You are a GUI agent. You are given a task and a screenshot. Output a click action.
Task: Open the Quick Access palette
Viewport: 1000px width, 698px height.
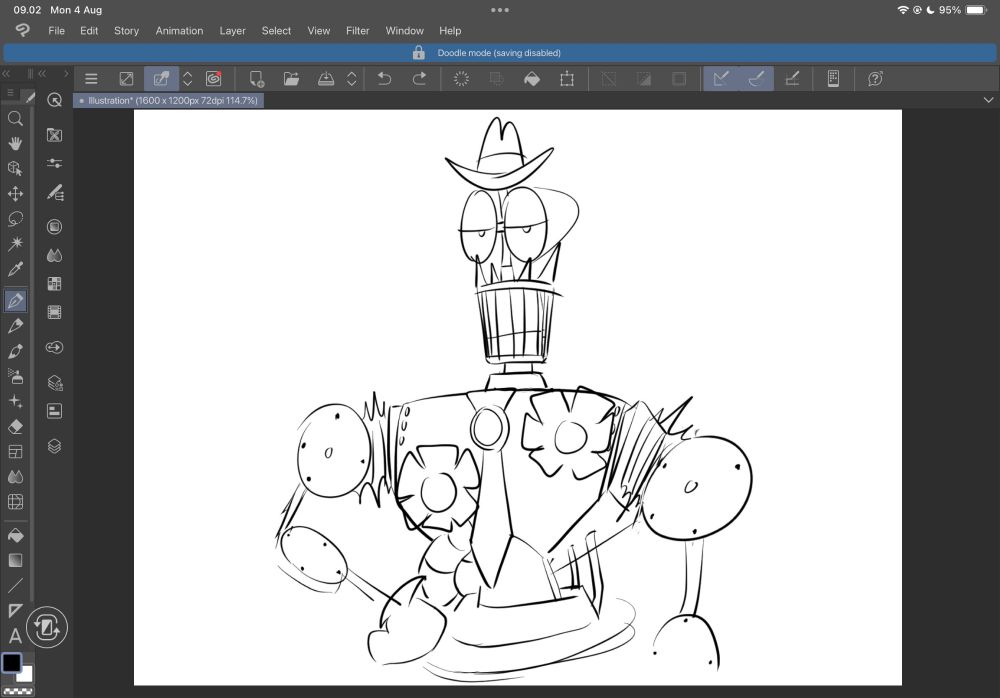pos(55,100)
